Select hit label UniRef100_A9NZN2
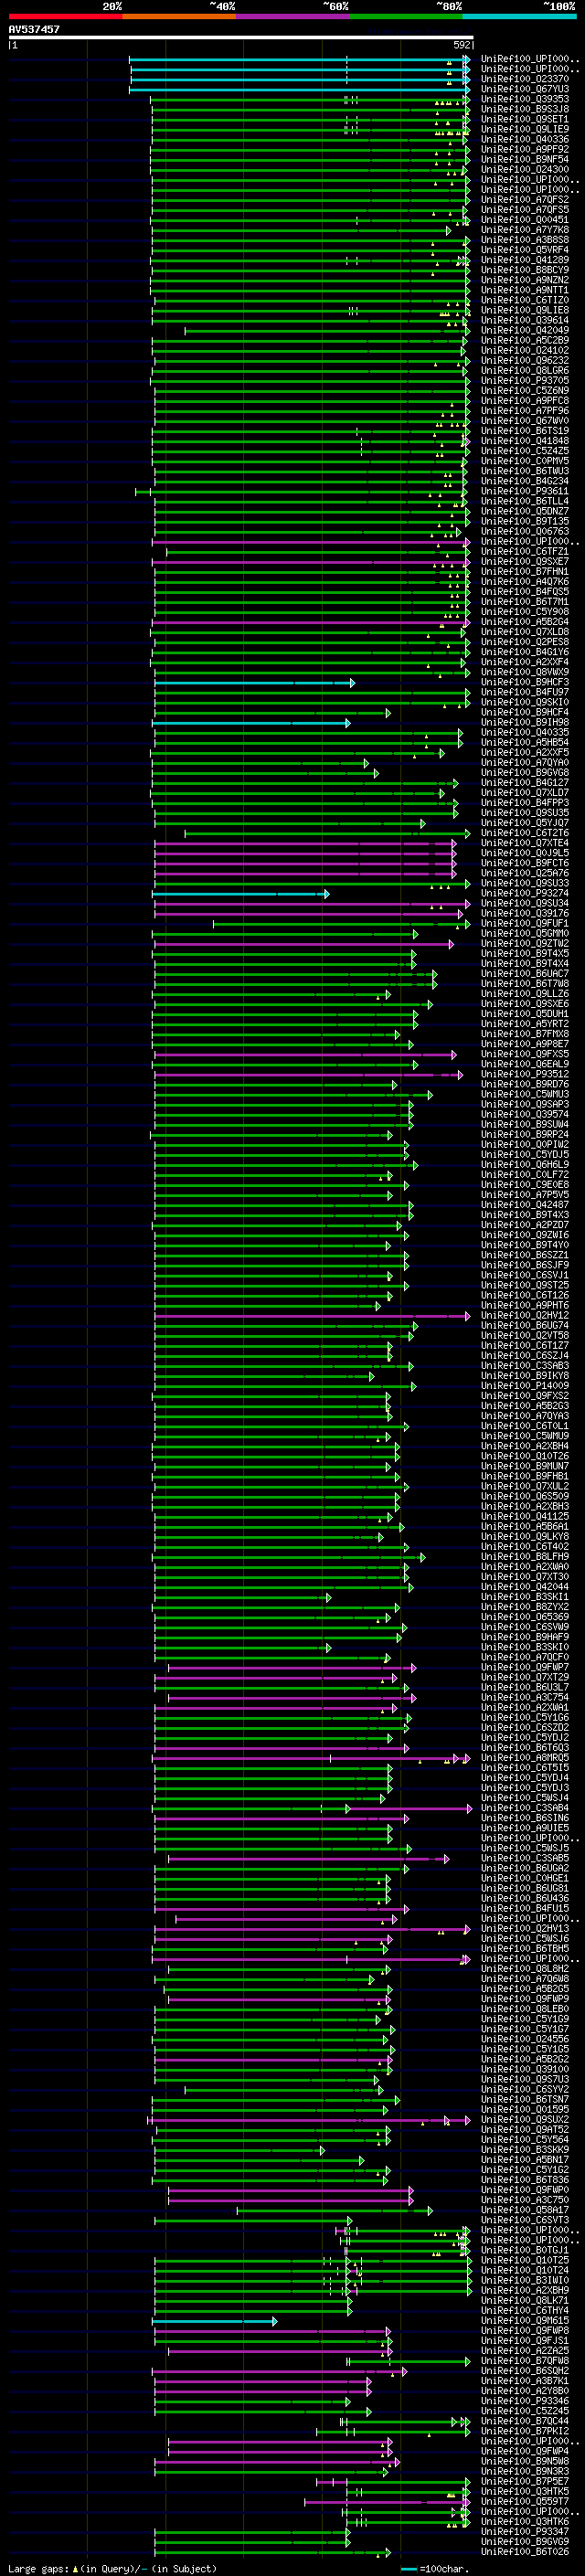 pos(525,280)
